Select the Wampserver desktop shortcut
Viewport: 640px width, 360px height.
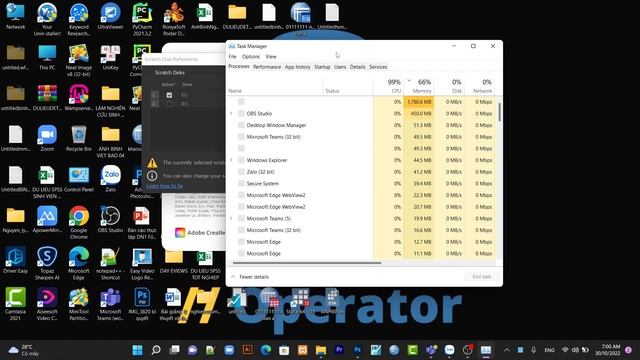click(79, 98)
